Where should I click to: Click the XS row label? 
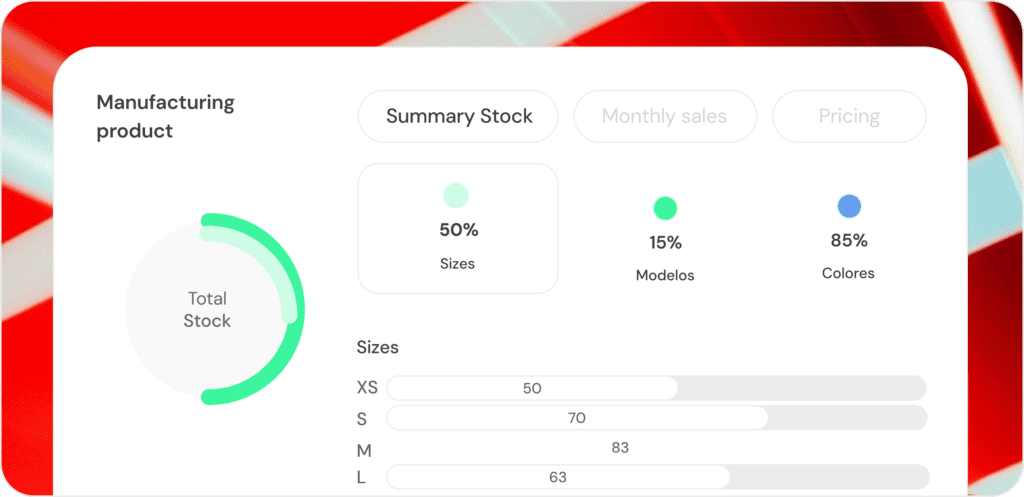367,388
